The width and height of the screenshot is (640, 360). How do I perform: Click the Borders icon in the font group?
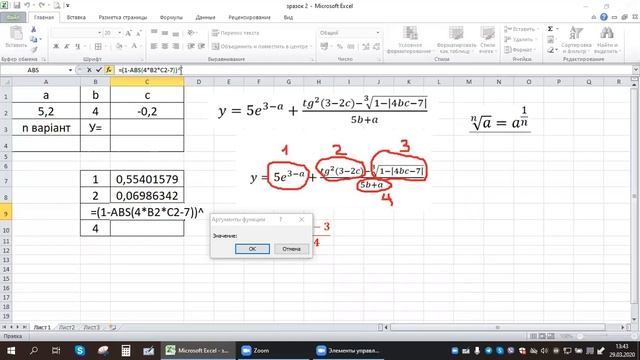point(98,46)
